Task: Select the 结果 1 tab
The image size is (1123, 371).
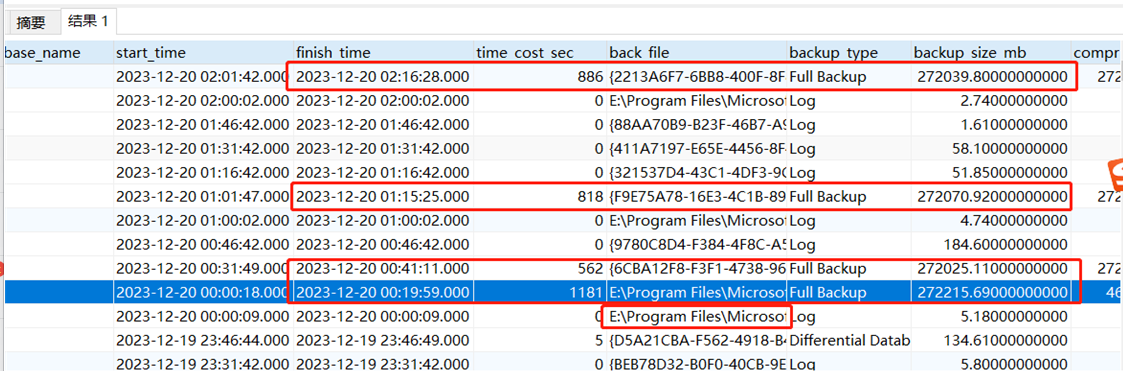Action: [x=88, y=21]
